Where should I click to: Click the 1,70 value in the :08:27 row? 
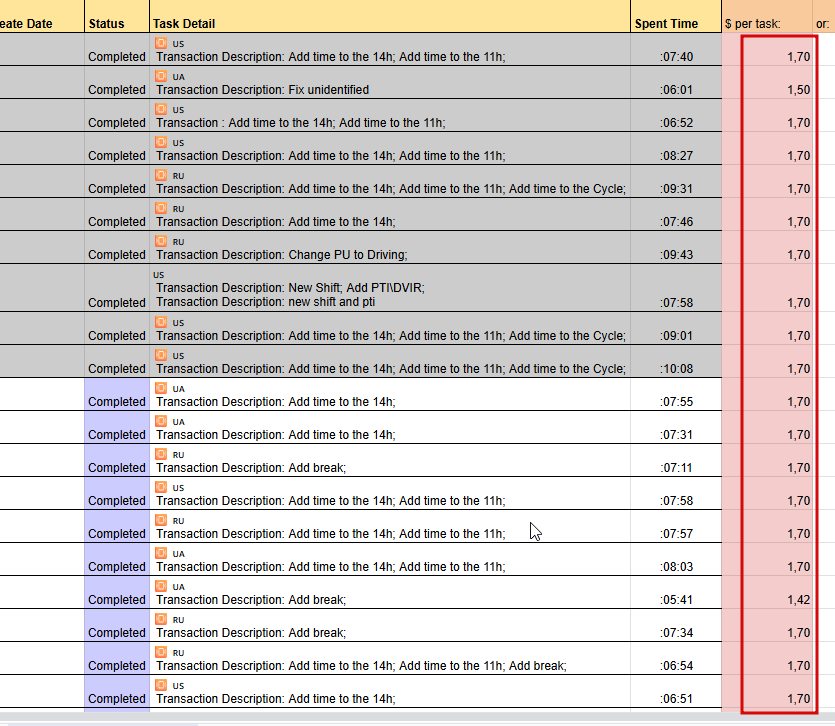[x=798, y=156]
